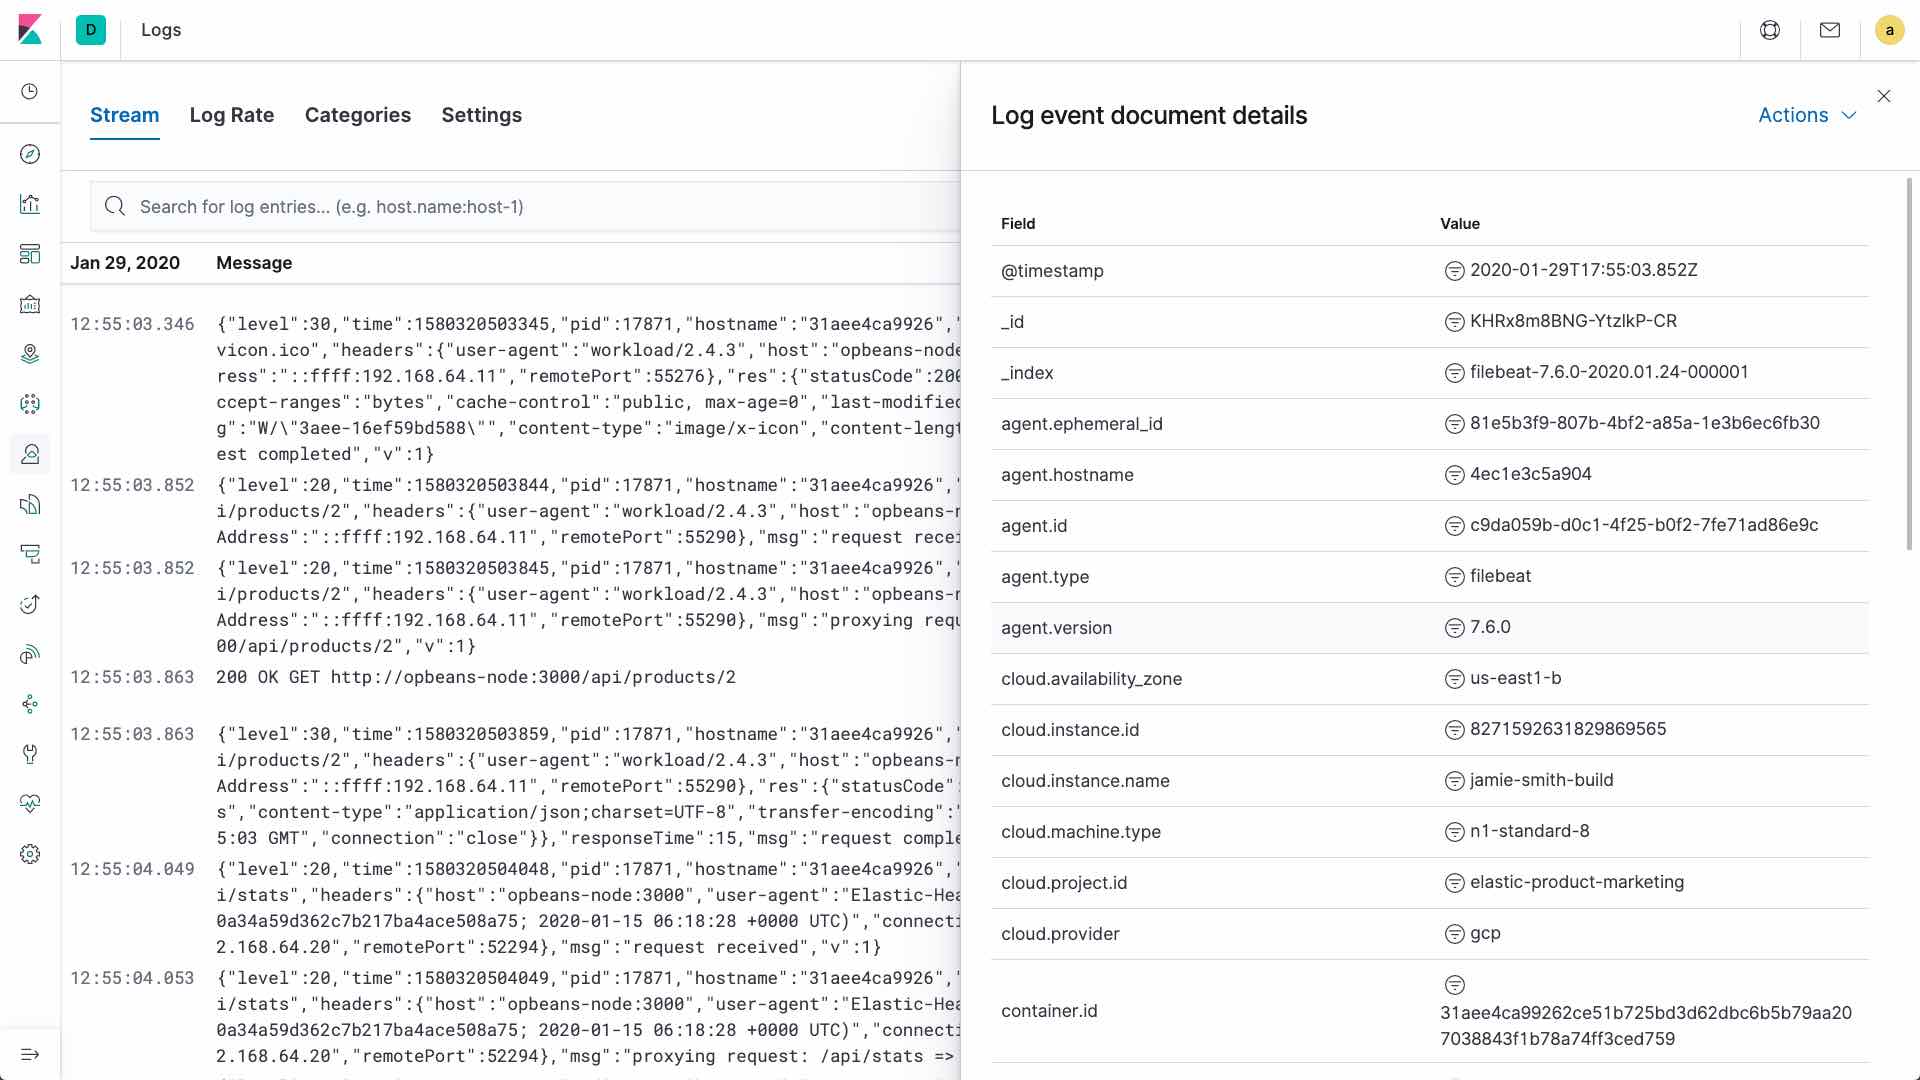Open the Discover app from the sidebar
Screen dimensions: 1920x1080
tap(29, 155)
